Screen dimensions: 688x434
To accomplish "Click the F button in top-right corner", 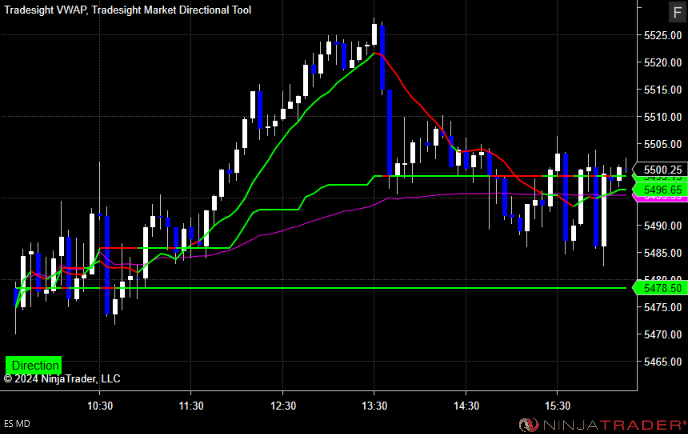I will pyautogui.click(x=677, y=12).
